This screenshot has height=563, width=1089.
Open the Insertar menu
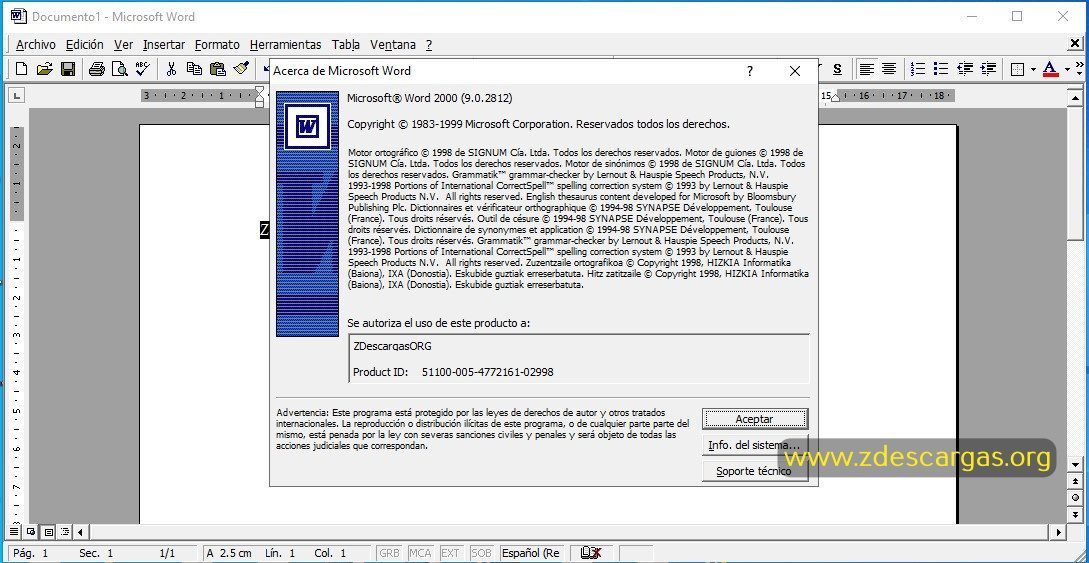point(164,44)
